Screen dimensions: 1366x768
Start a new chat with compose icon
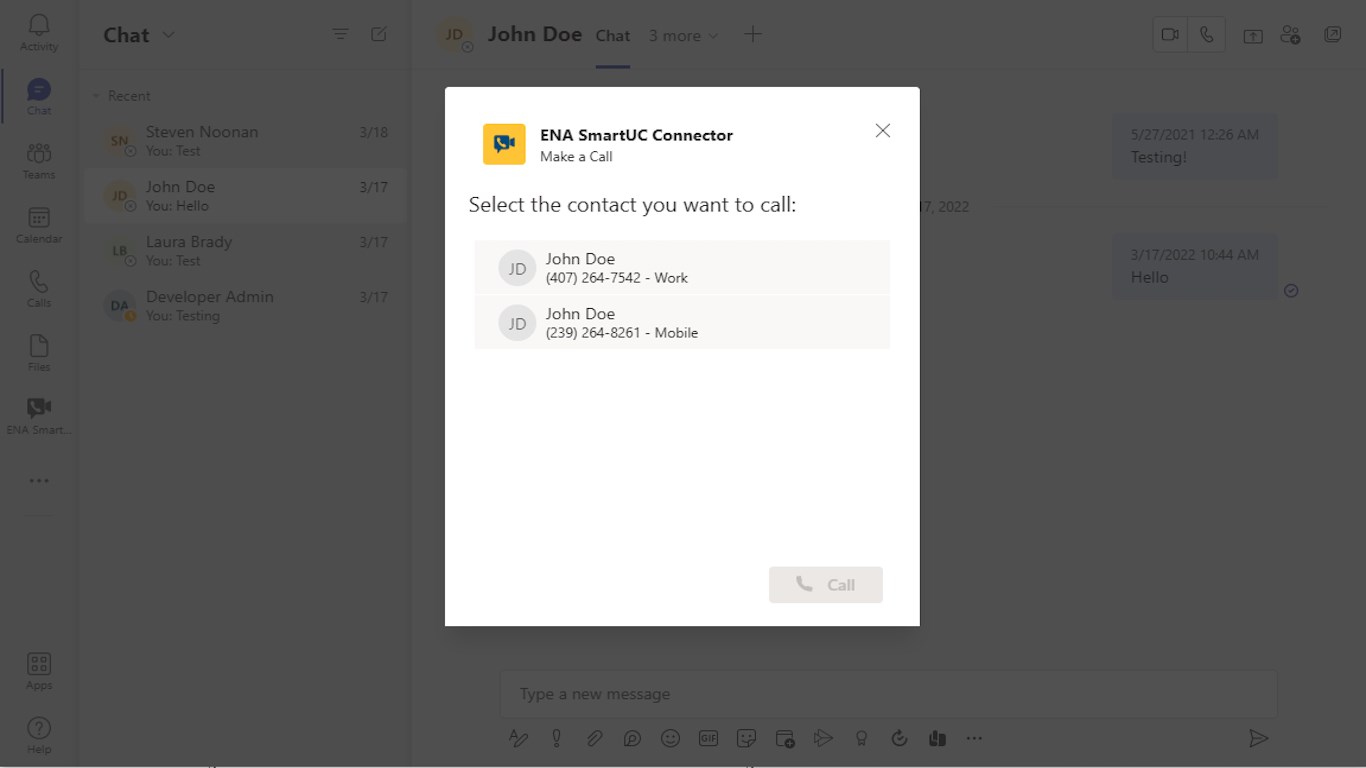coord(379,34)
